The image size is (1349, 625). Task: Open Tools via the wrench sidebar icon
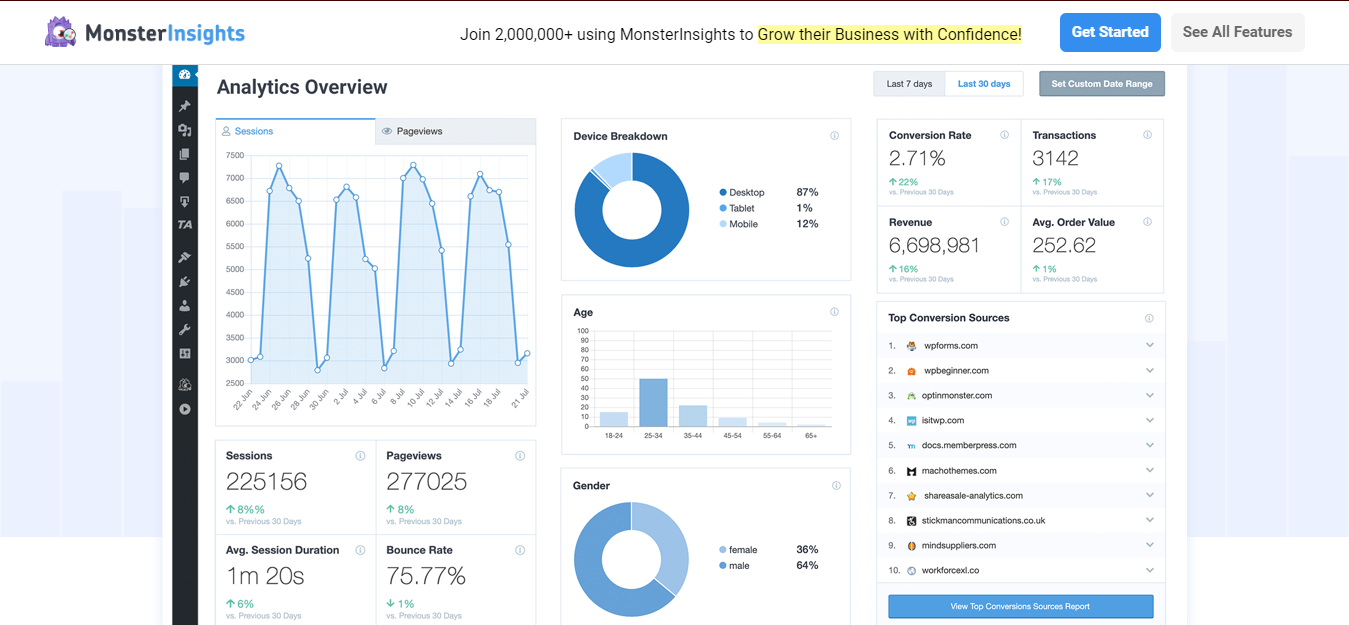pos(184,330)
